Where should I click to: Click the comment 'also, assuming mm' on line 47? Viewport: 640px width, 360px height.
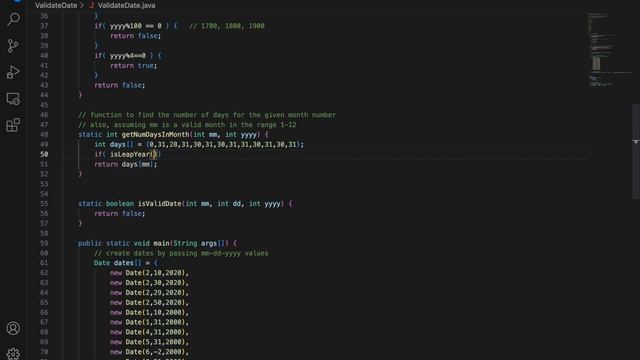tap(187, 125)
